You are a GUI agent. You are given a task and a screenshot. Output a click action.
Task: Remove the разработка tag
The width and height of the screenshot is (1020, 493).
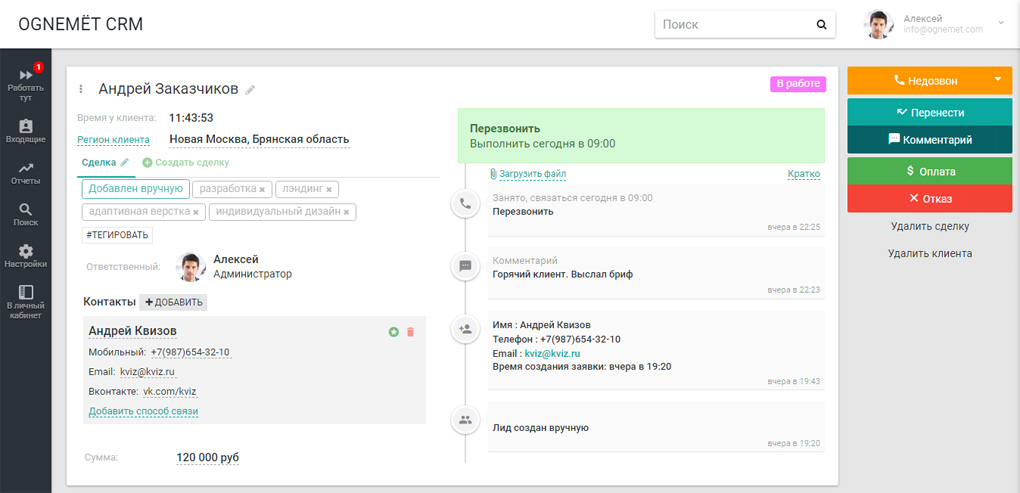[x=262, y=189]
